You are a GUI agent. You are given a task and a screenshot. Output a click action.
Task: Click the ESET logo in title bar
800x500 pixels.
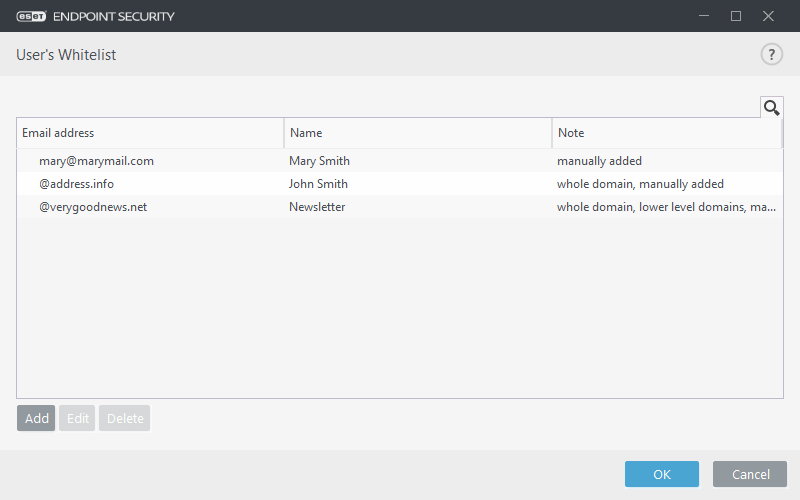click(x=31, y=16)
